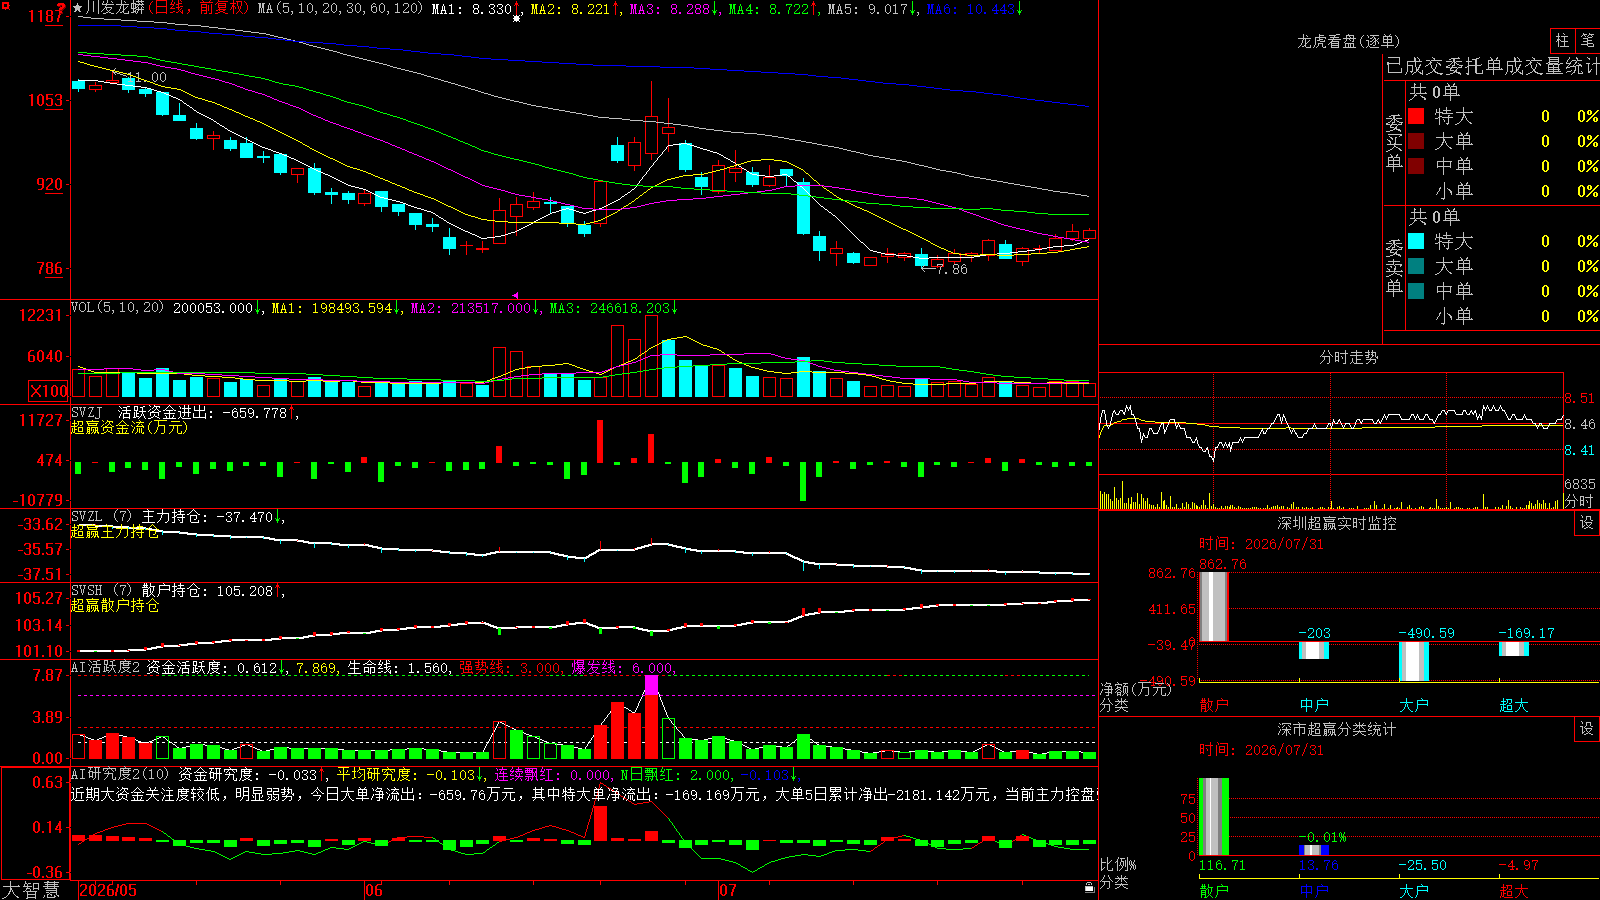The image size is (1600, 900).
Task: Click the 超赢散户持仓 label
Action: [115, 606]
